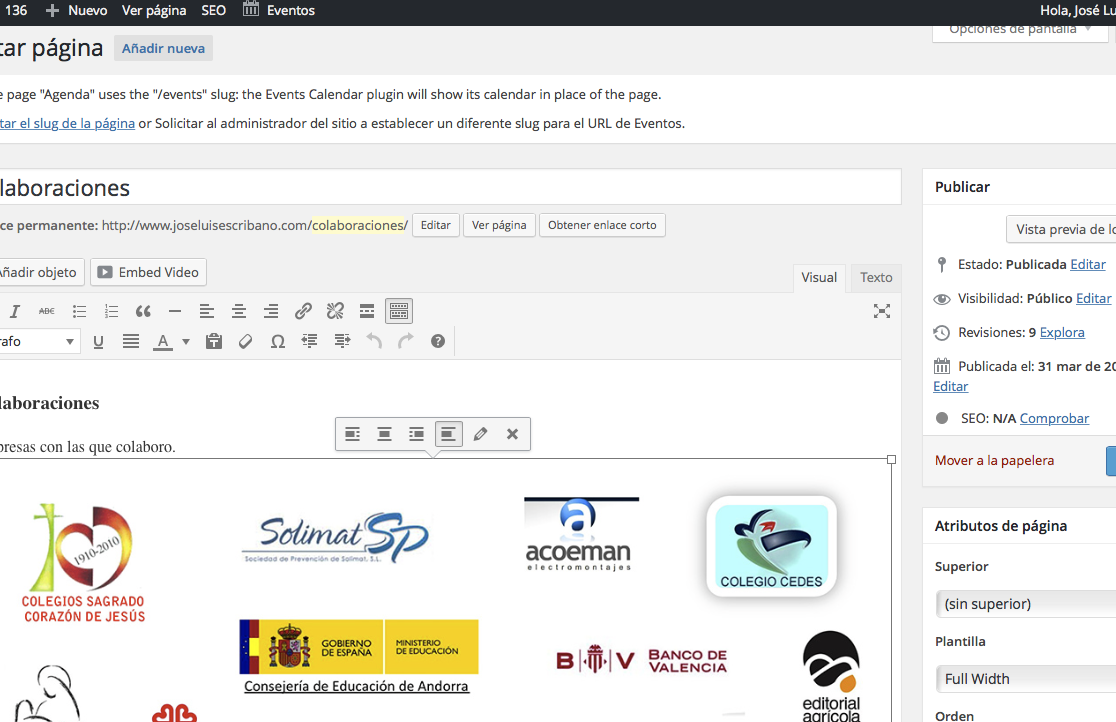Center the selected image via popup toolbar
1116x722 pixels.
tap(384, 434)
